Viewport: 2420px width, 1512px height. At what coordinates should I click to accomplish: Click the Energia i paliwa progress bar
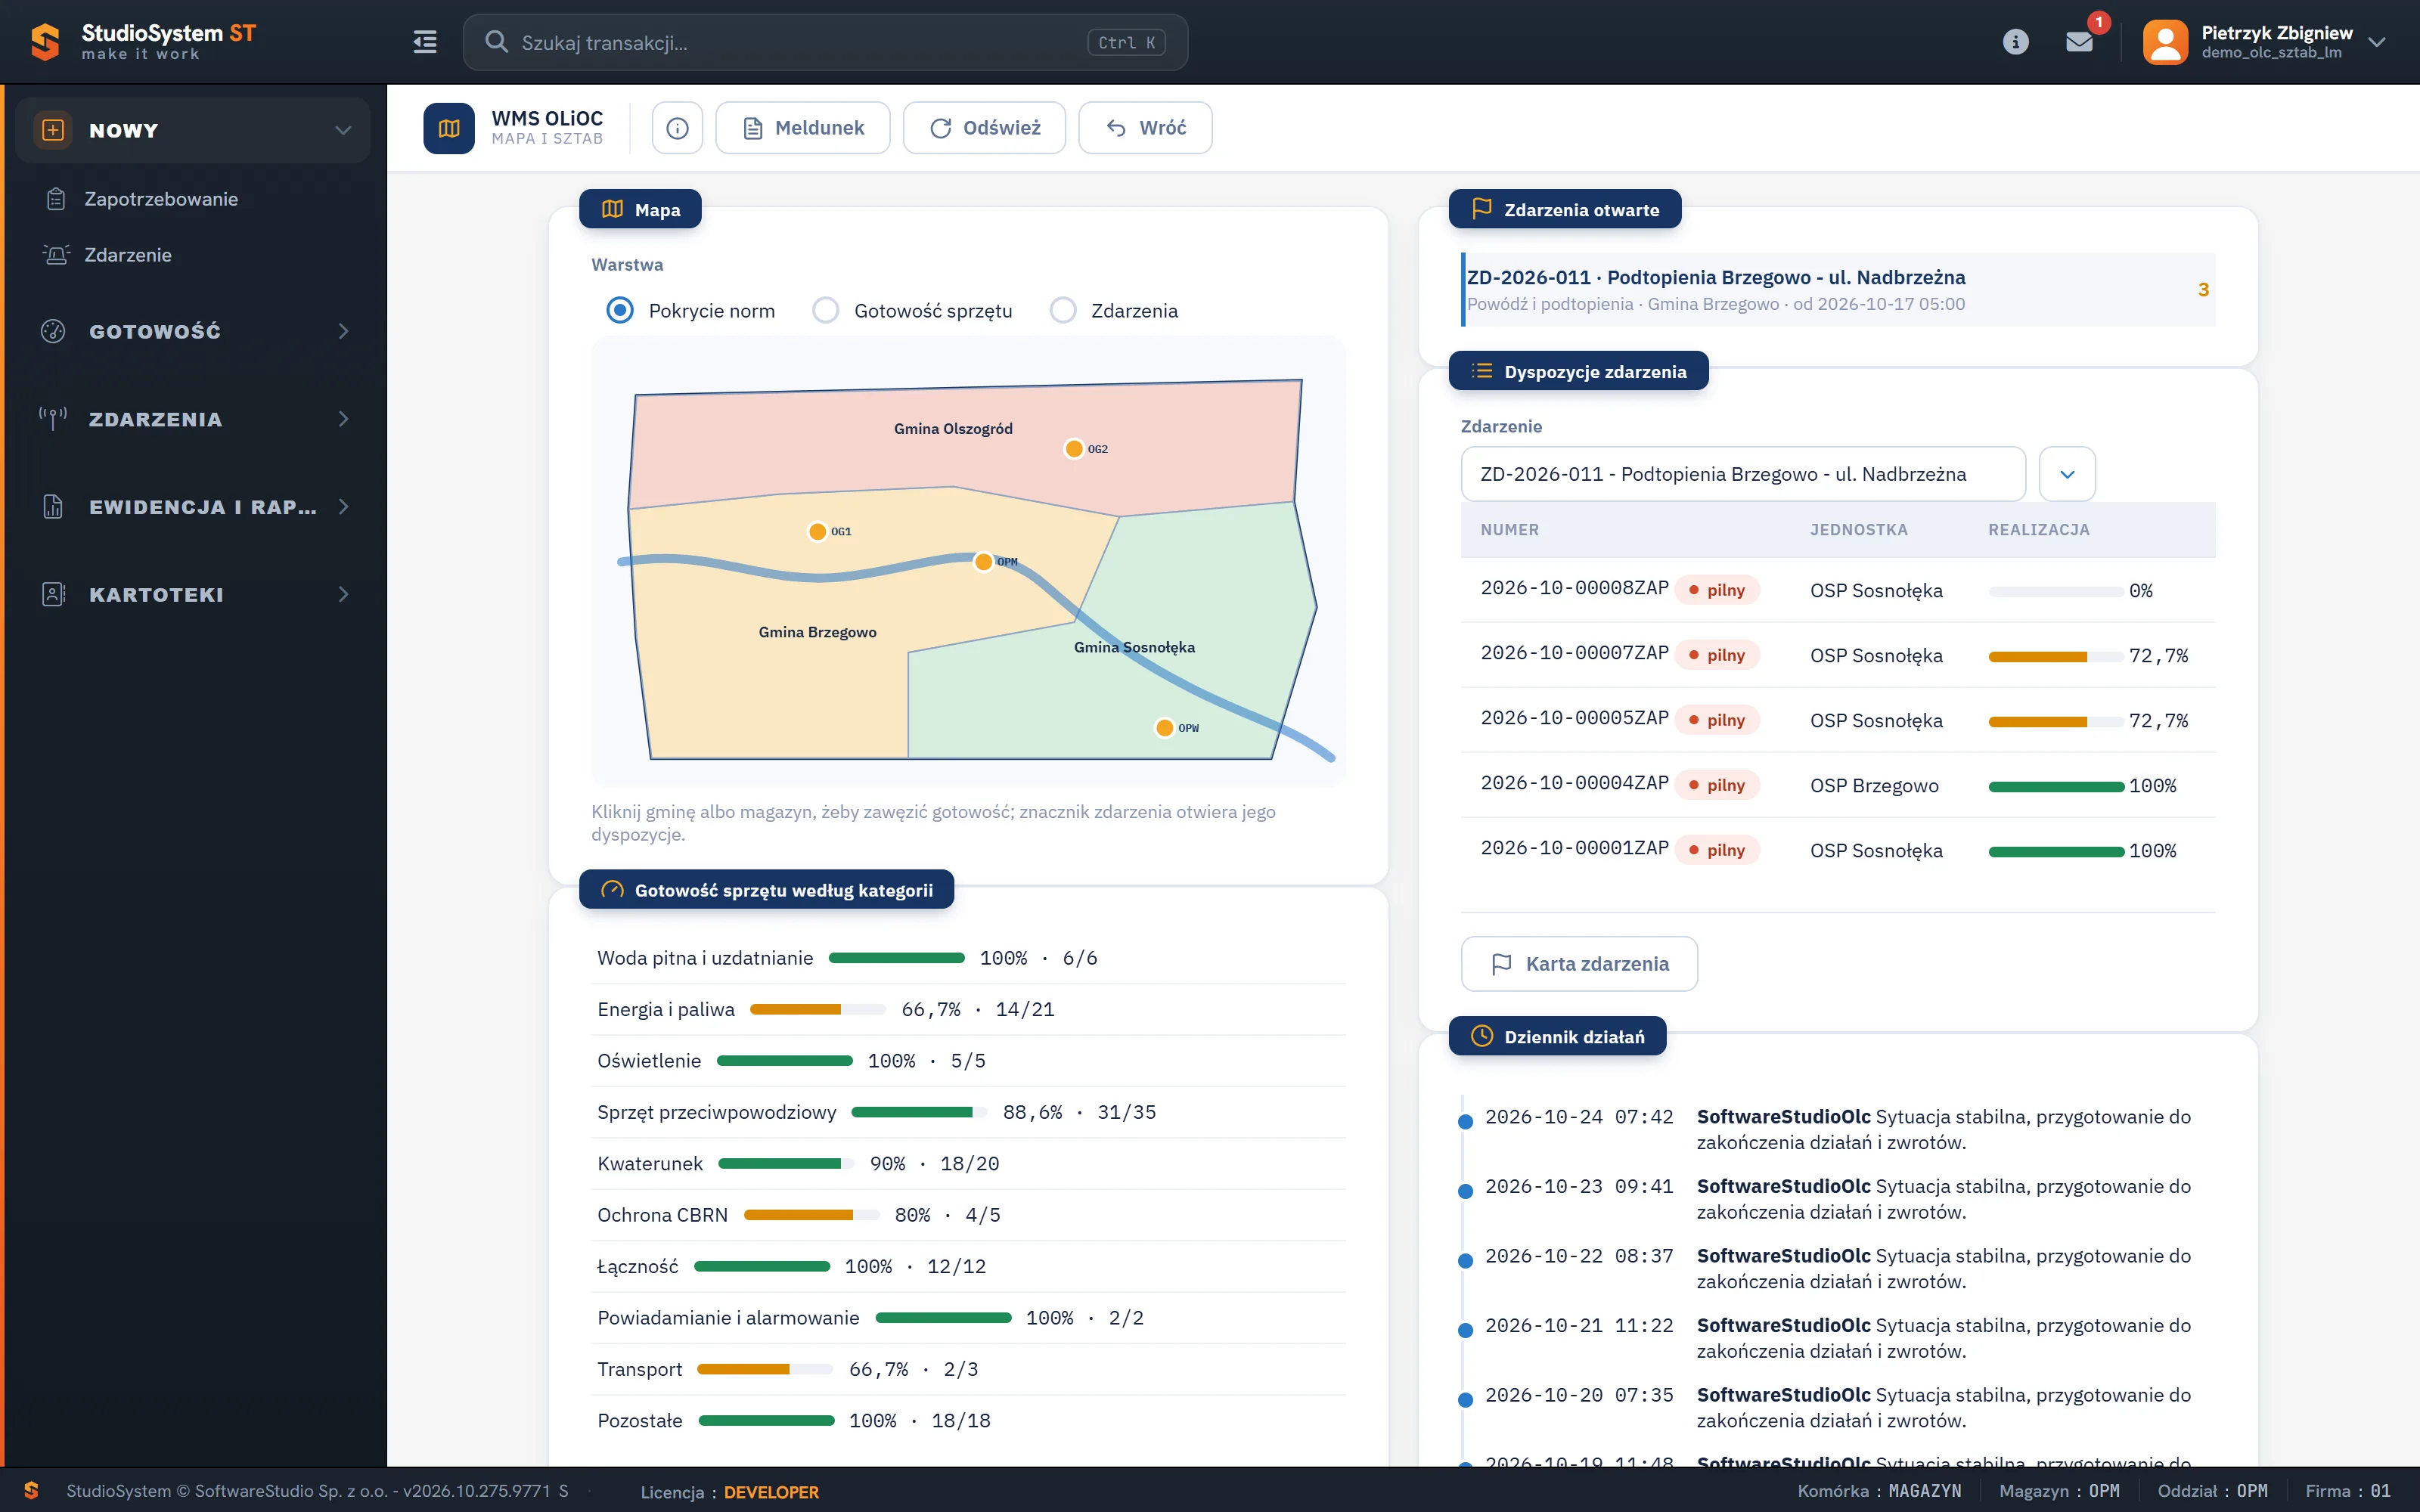pyautogui.click(x=818, y=1010)
